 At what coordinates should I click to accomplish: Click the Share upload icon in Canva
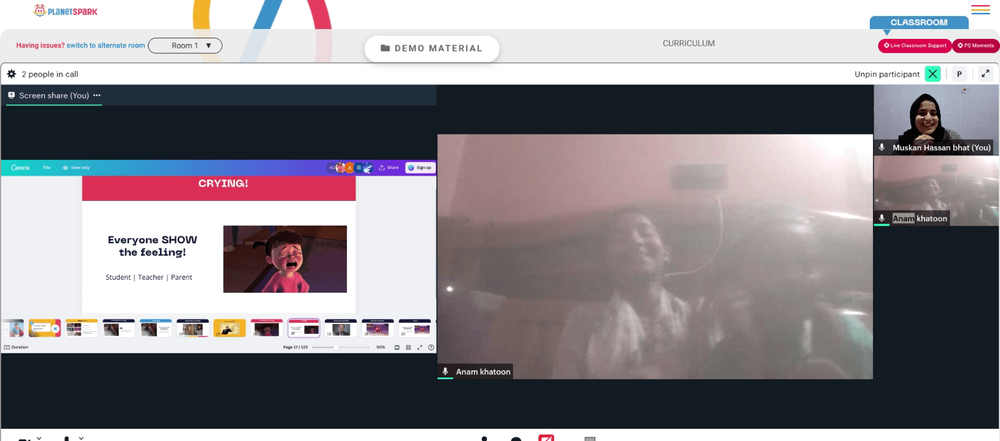pos(382,168)
